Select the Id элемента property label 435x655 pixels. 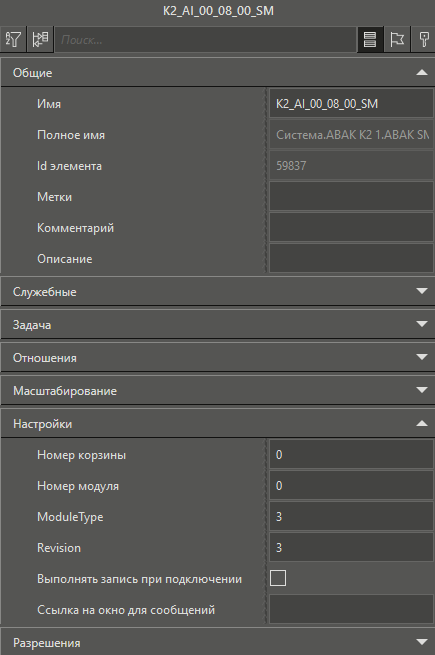coord(69,166)
